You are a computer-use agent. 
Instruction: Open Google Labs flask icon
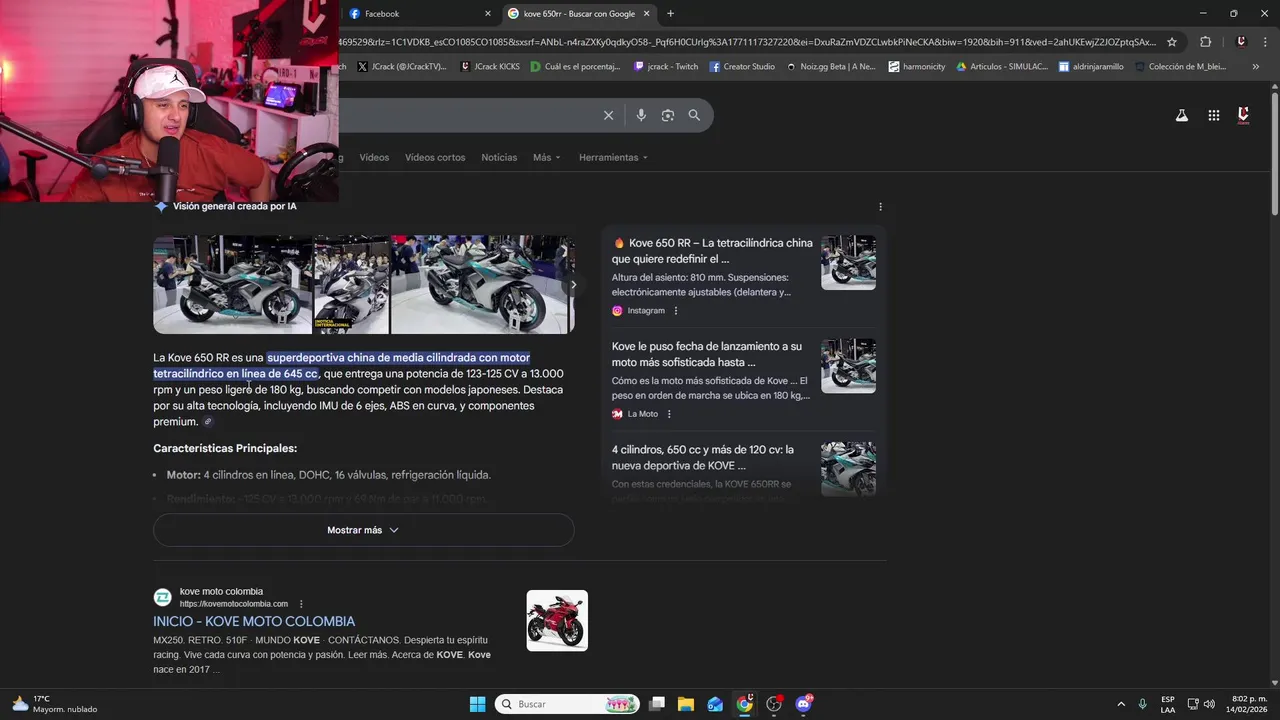coord(1182,115)
